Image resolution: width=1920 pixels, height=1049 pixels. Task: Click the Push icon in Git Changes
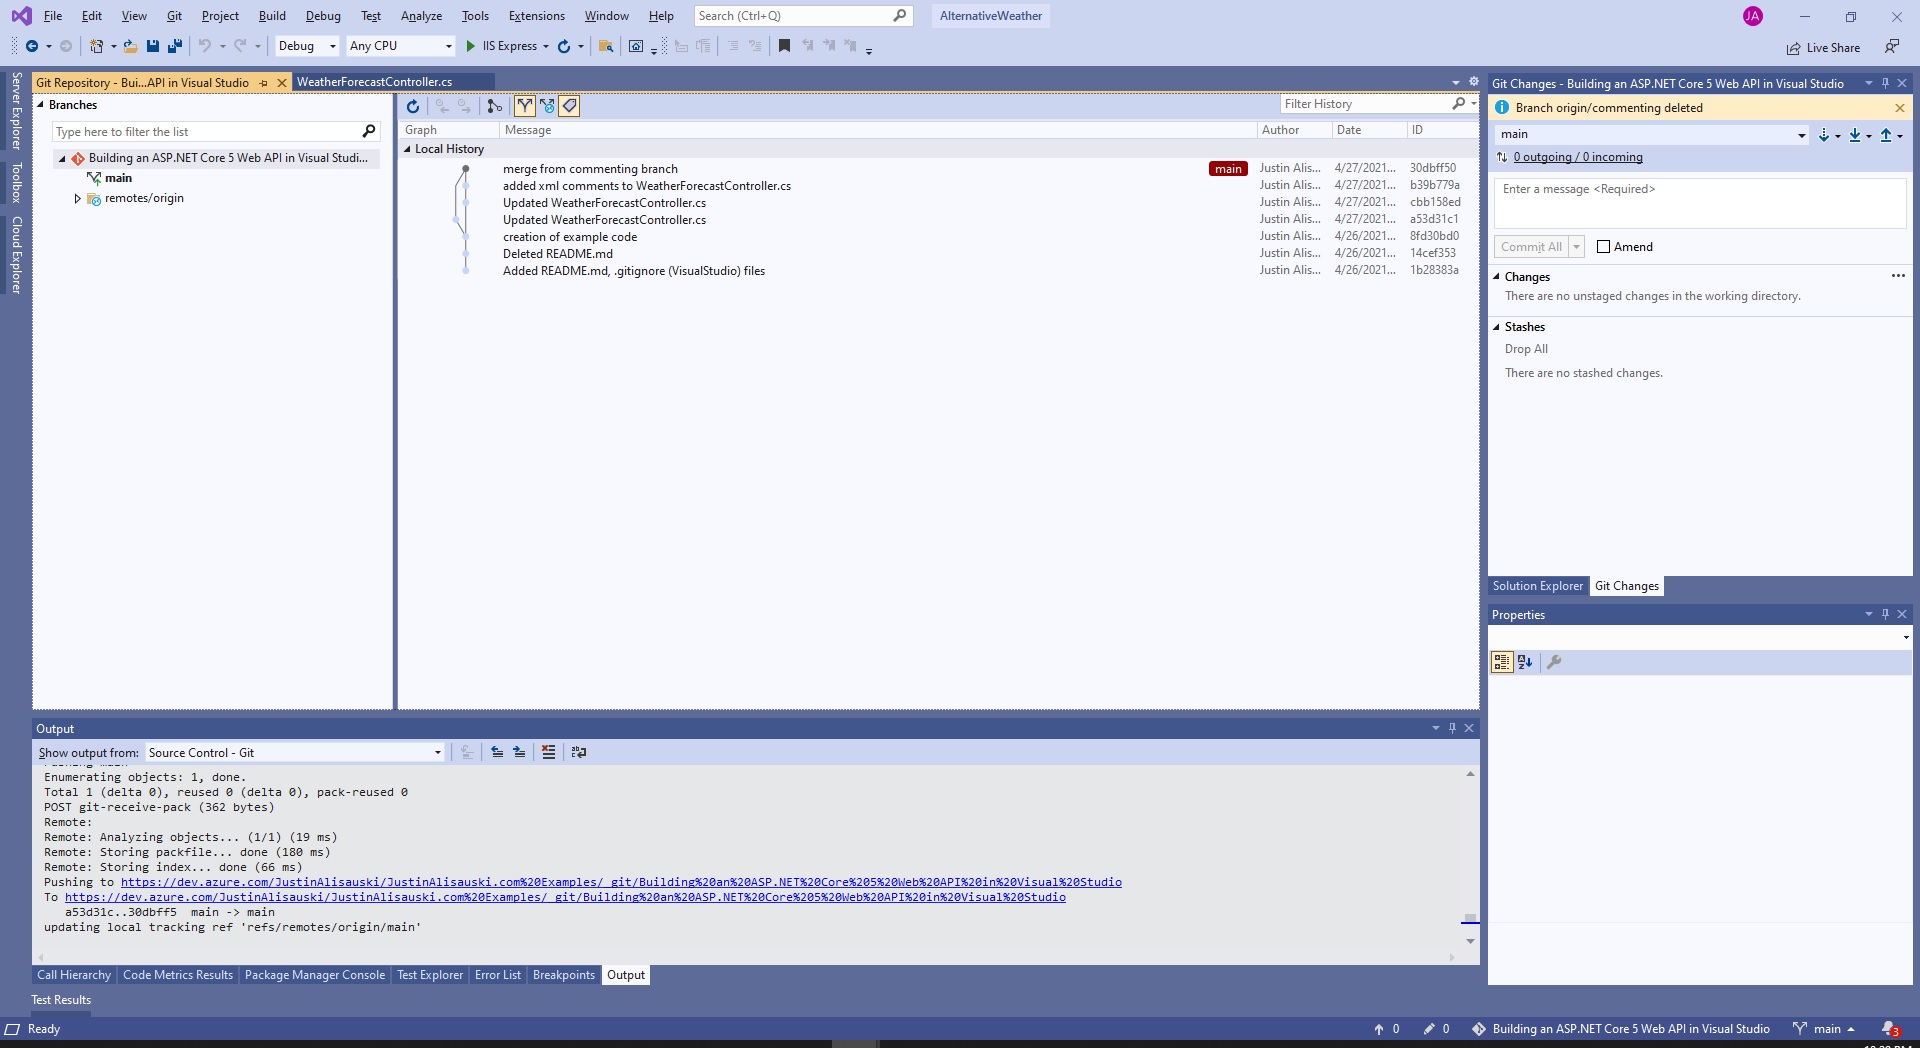pyautogui.click(x=1886, y=135)
